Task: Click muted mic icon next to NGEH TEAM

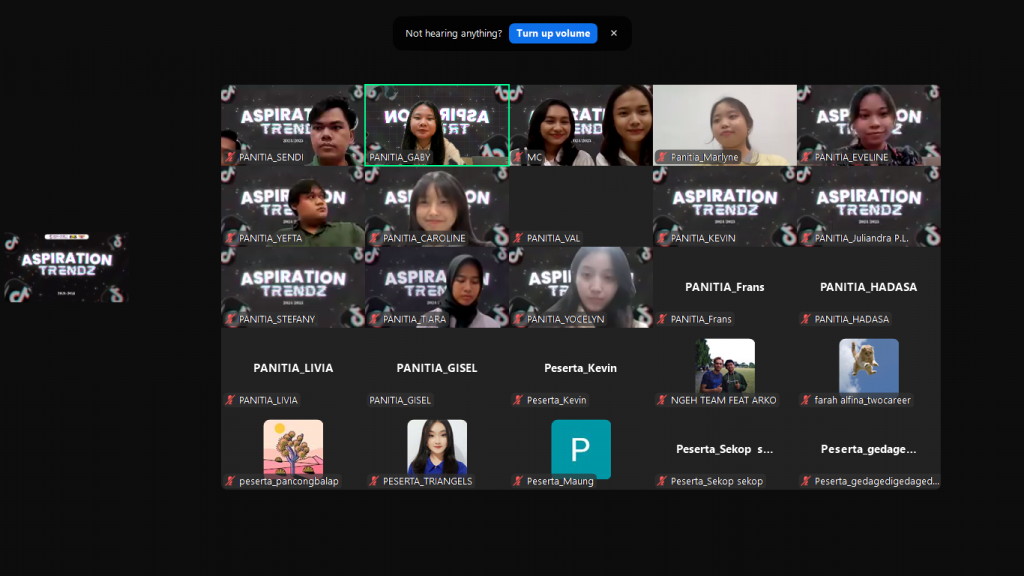Action: (662, 400)
